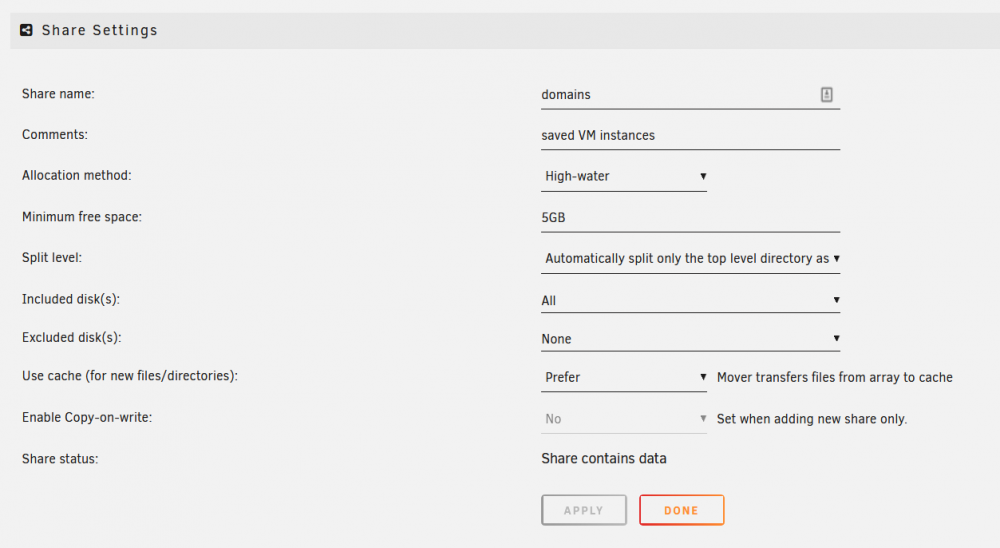Edit the Share name field containing 'domains'

pos(690,94)
